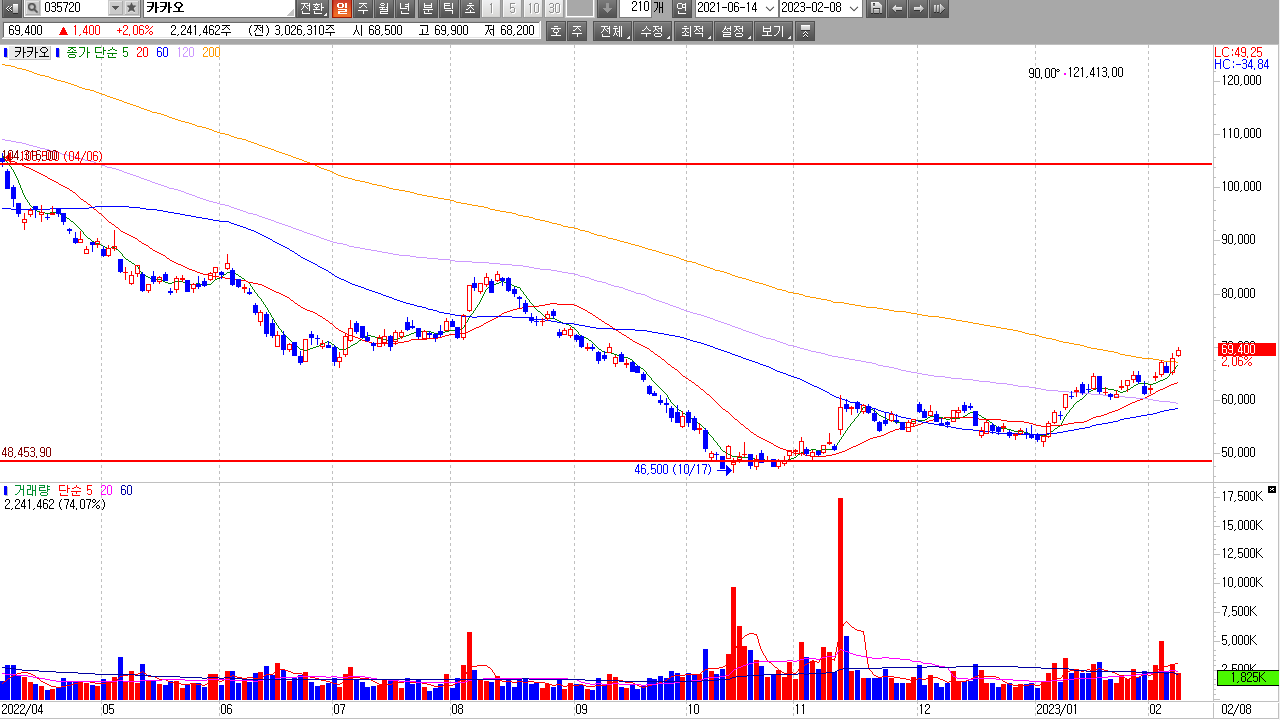Click the collapse toolbar double-arrow icon
1280x720 pixels.
[x=806, y=31]
